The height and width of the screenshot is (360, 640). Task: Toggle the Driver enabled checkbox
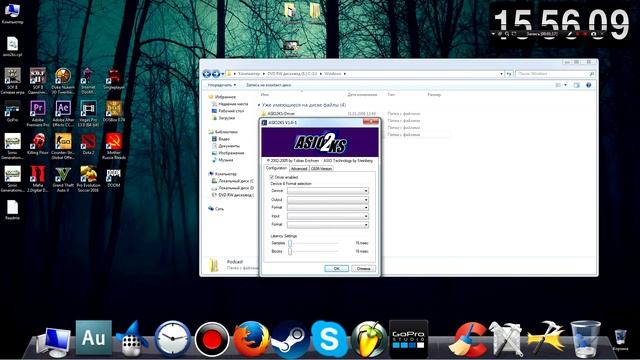tap(271, 177)
